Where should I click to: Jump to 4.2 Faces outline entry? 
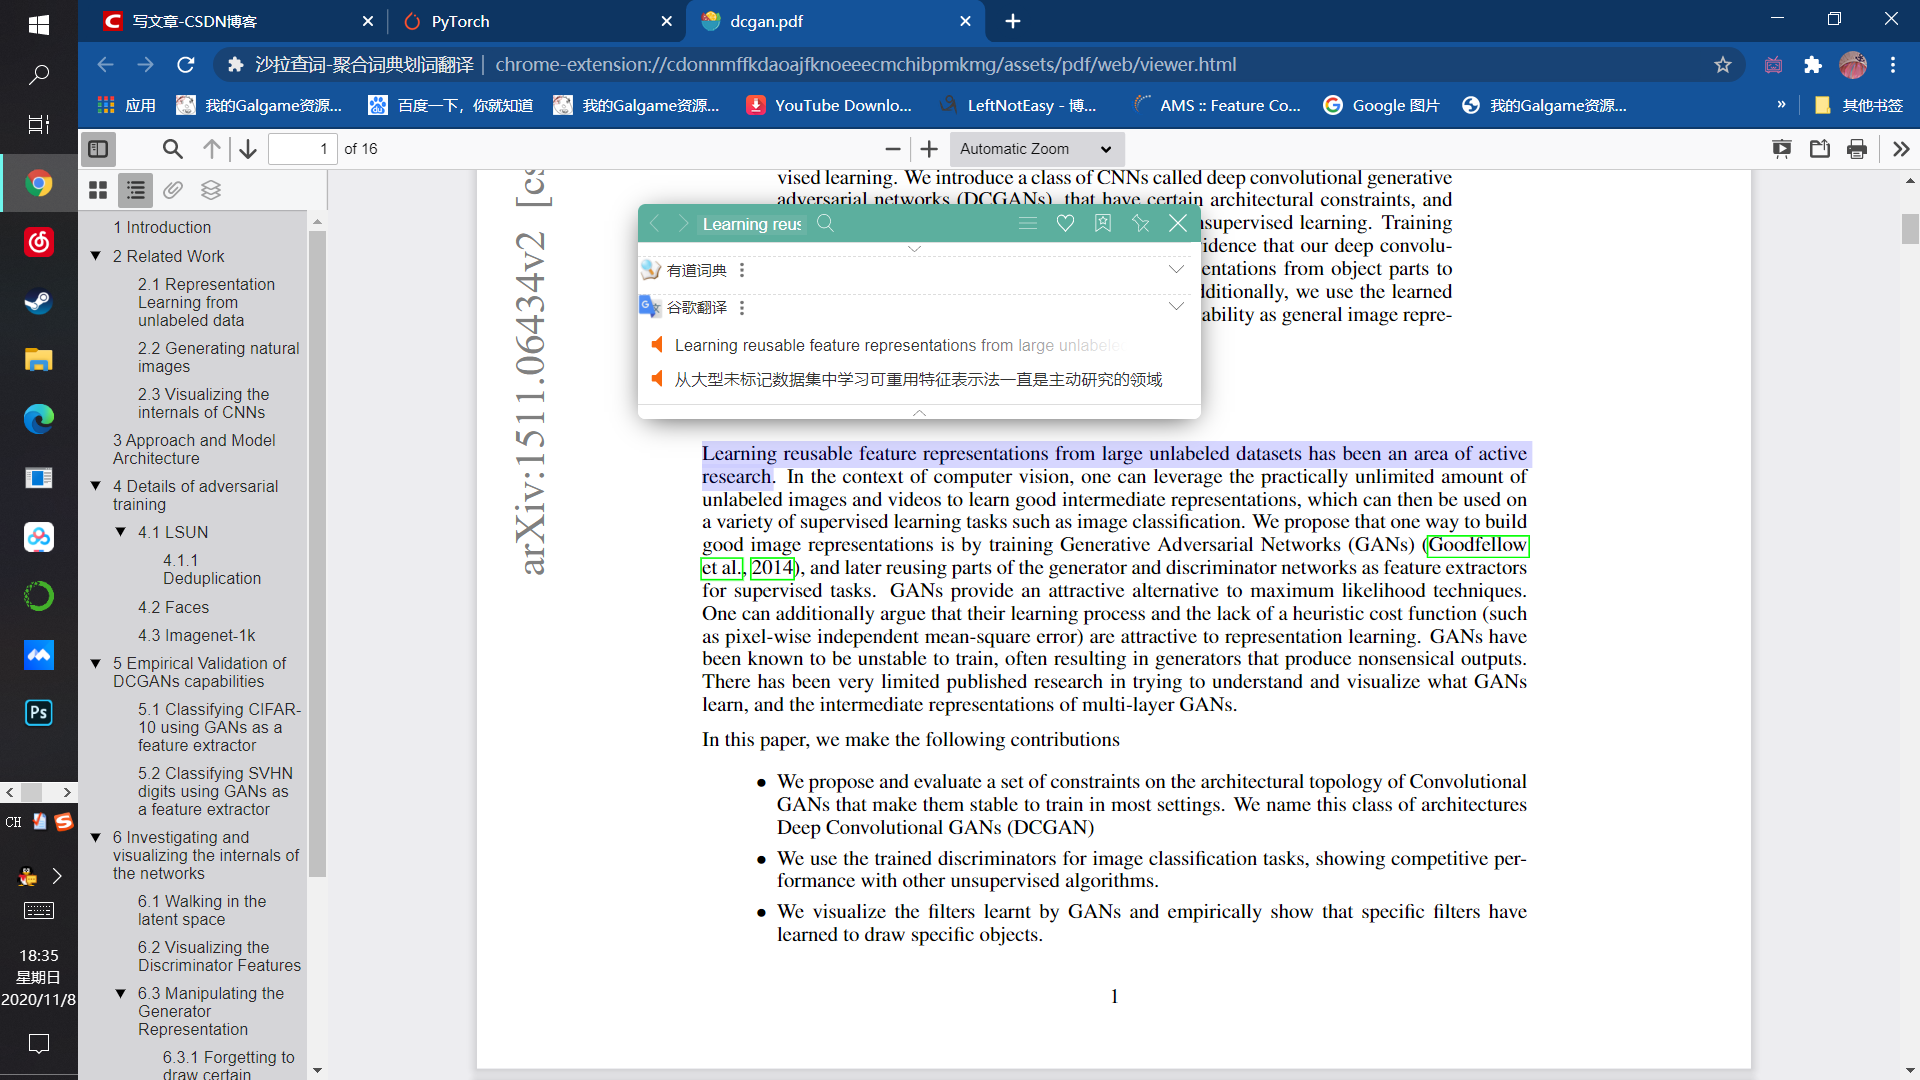click(x=173, y=607)
